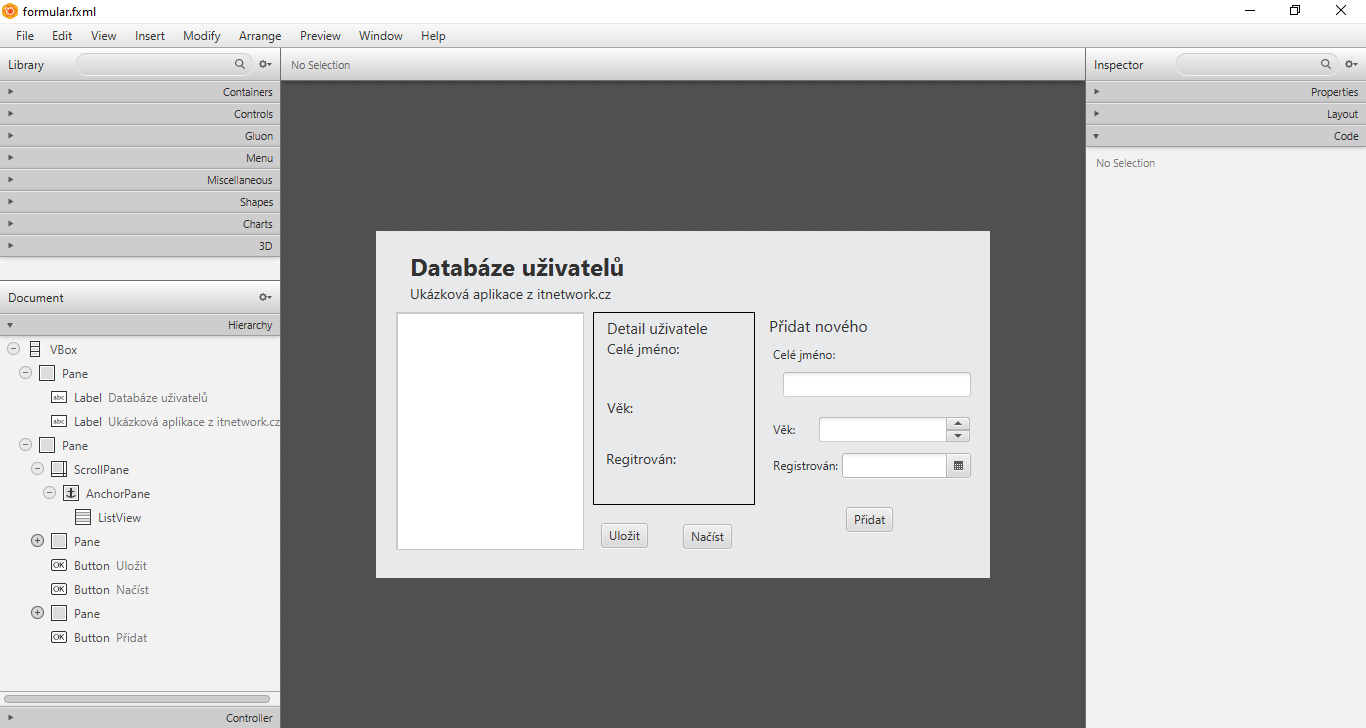Select the ScrollPane icon in Hierarchy
The height and width of the screenshot is (728, 1366).
[59, 470]
